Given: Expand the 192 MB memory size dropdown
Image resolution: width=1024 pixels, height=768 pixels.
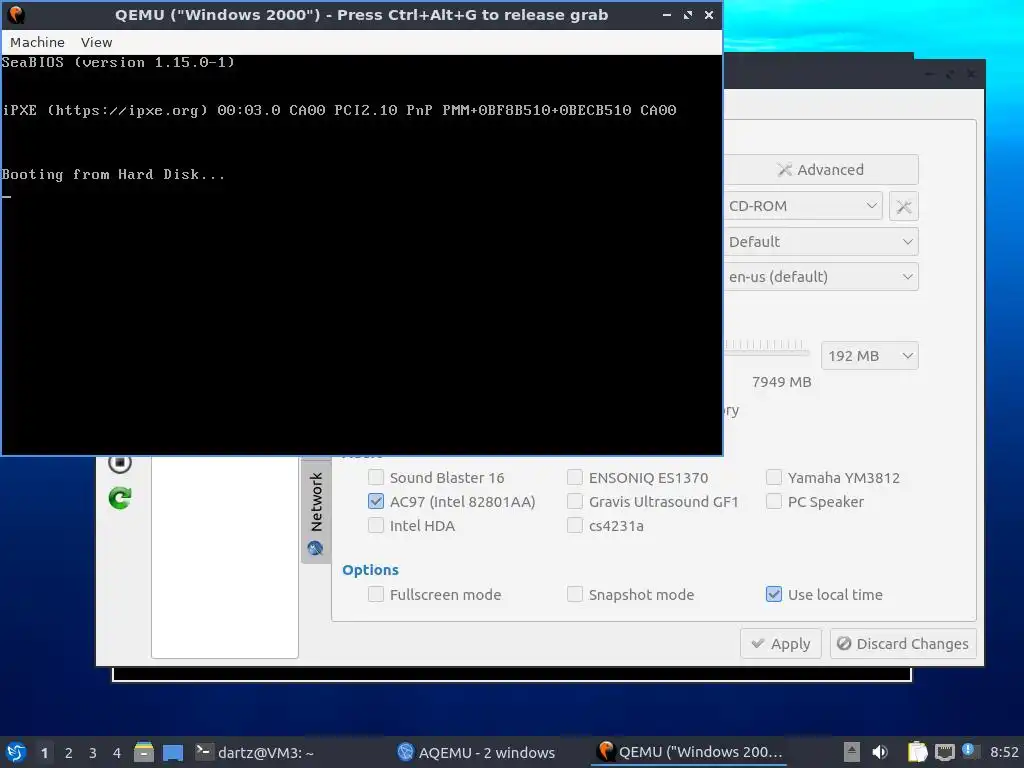Looking at the screenshot, I should [x=869, y=356].
